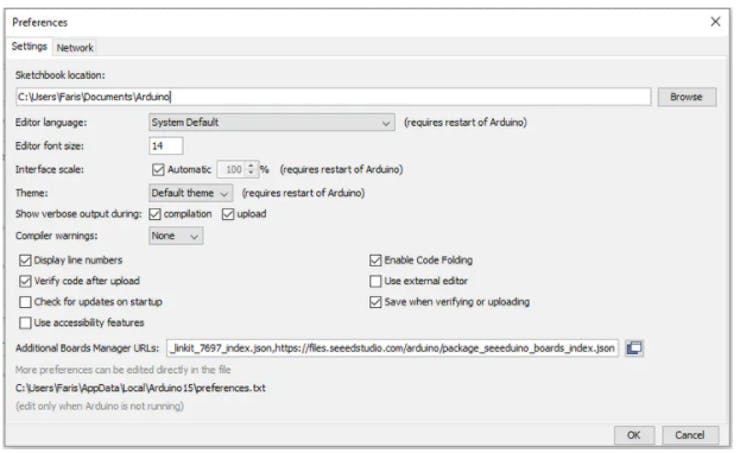Select the Settings tab
This screenshot has height=453, width=740.
tap(29, 47)
